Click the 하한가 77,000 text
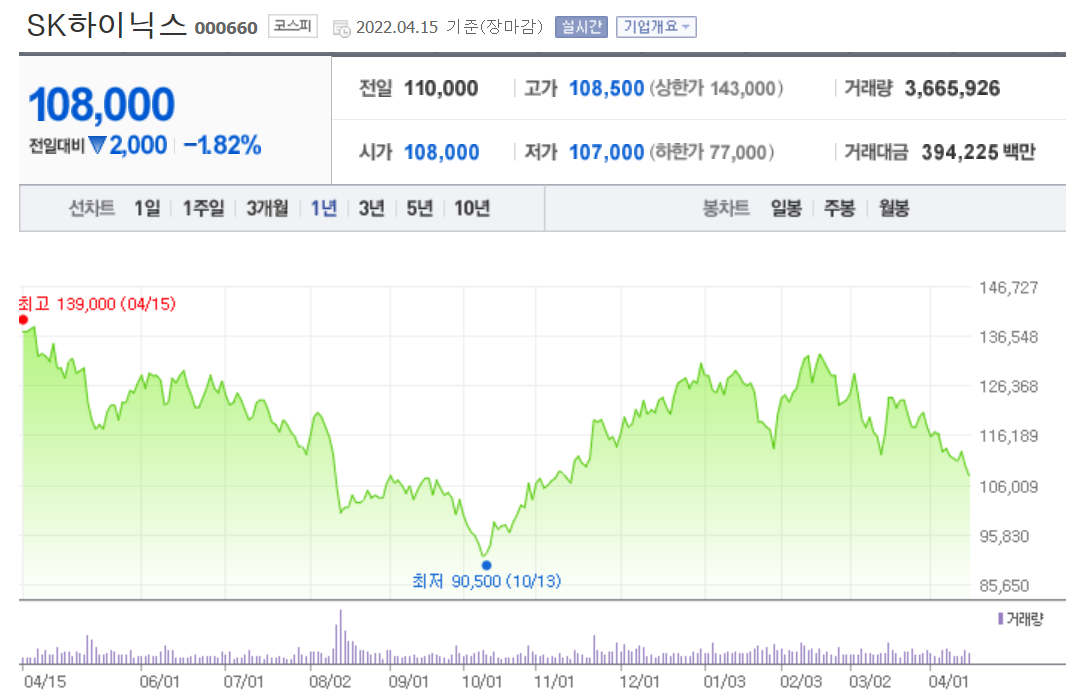1066x694 pixels. pyautogui.click(x=712, y=152)
